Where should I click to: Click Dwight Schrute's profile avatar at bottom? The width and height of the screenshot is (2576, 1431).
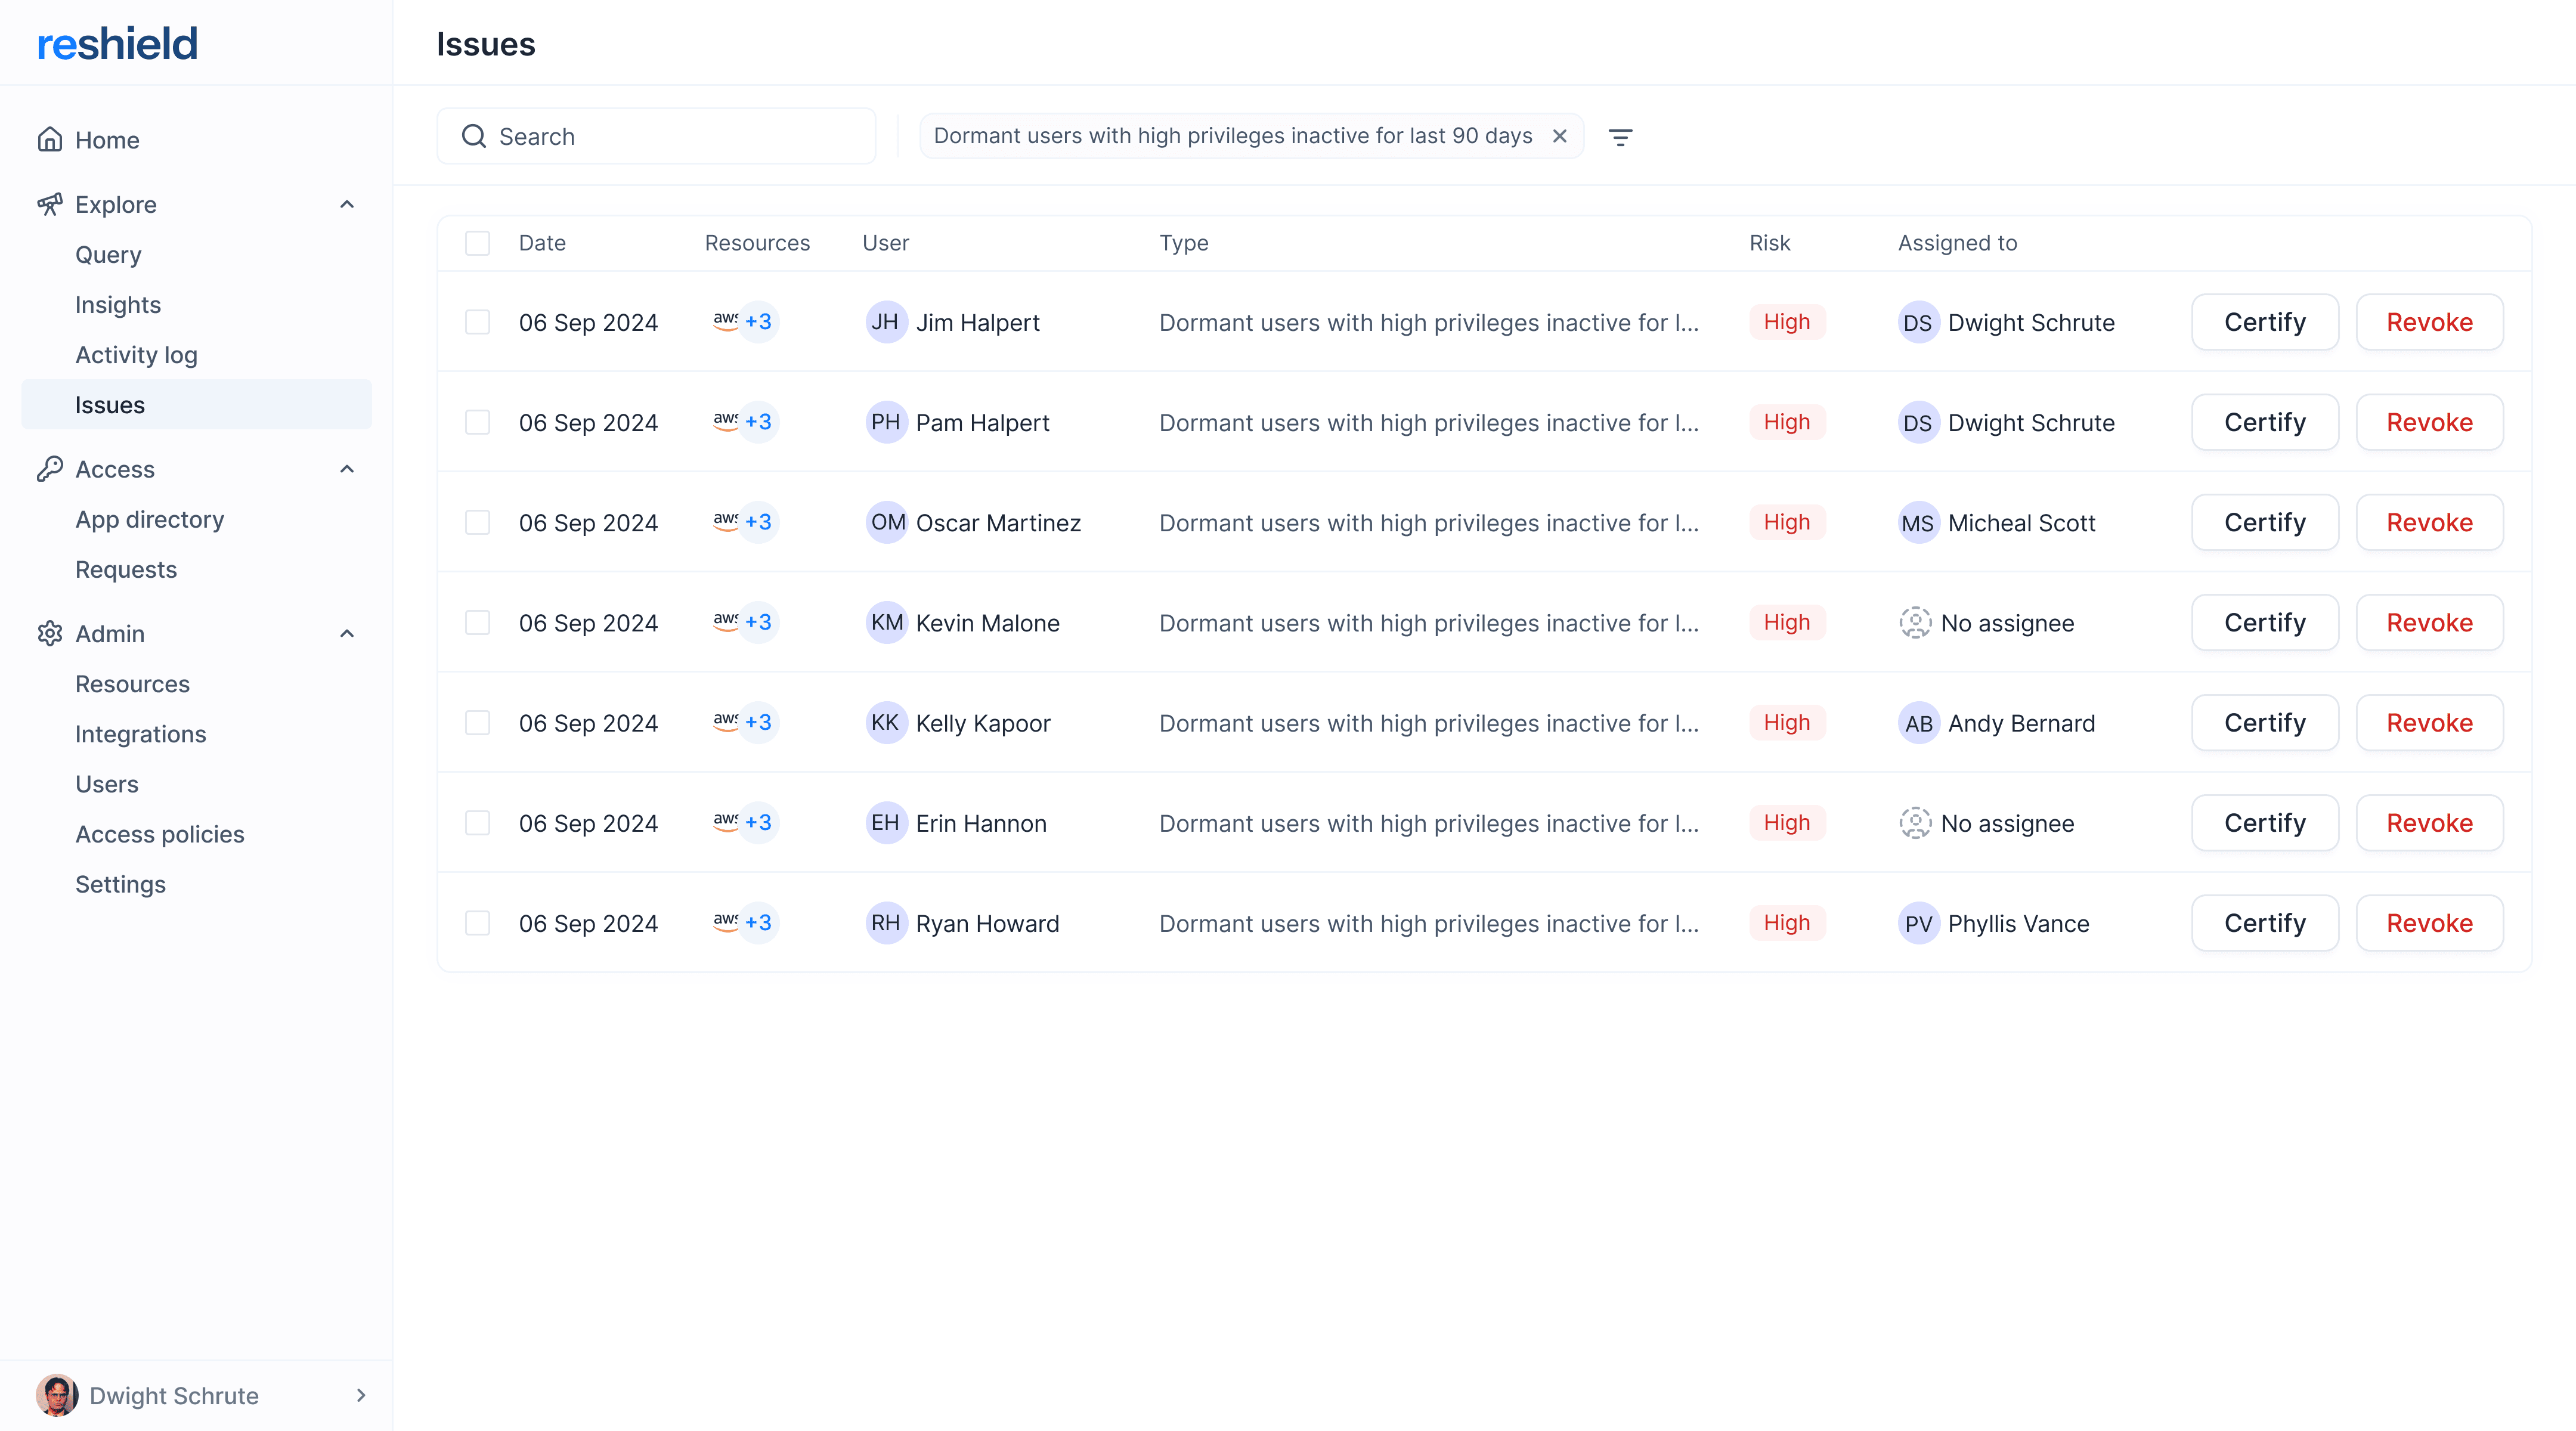(x=57, y=1395)
